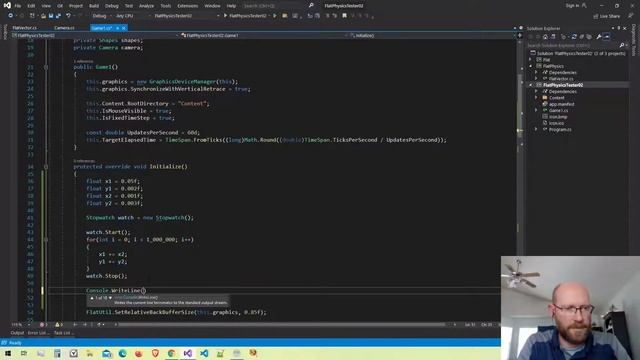Open the Extensions menu
This screenshot has width=640, height=360.
click(187, 6)
